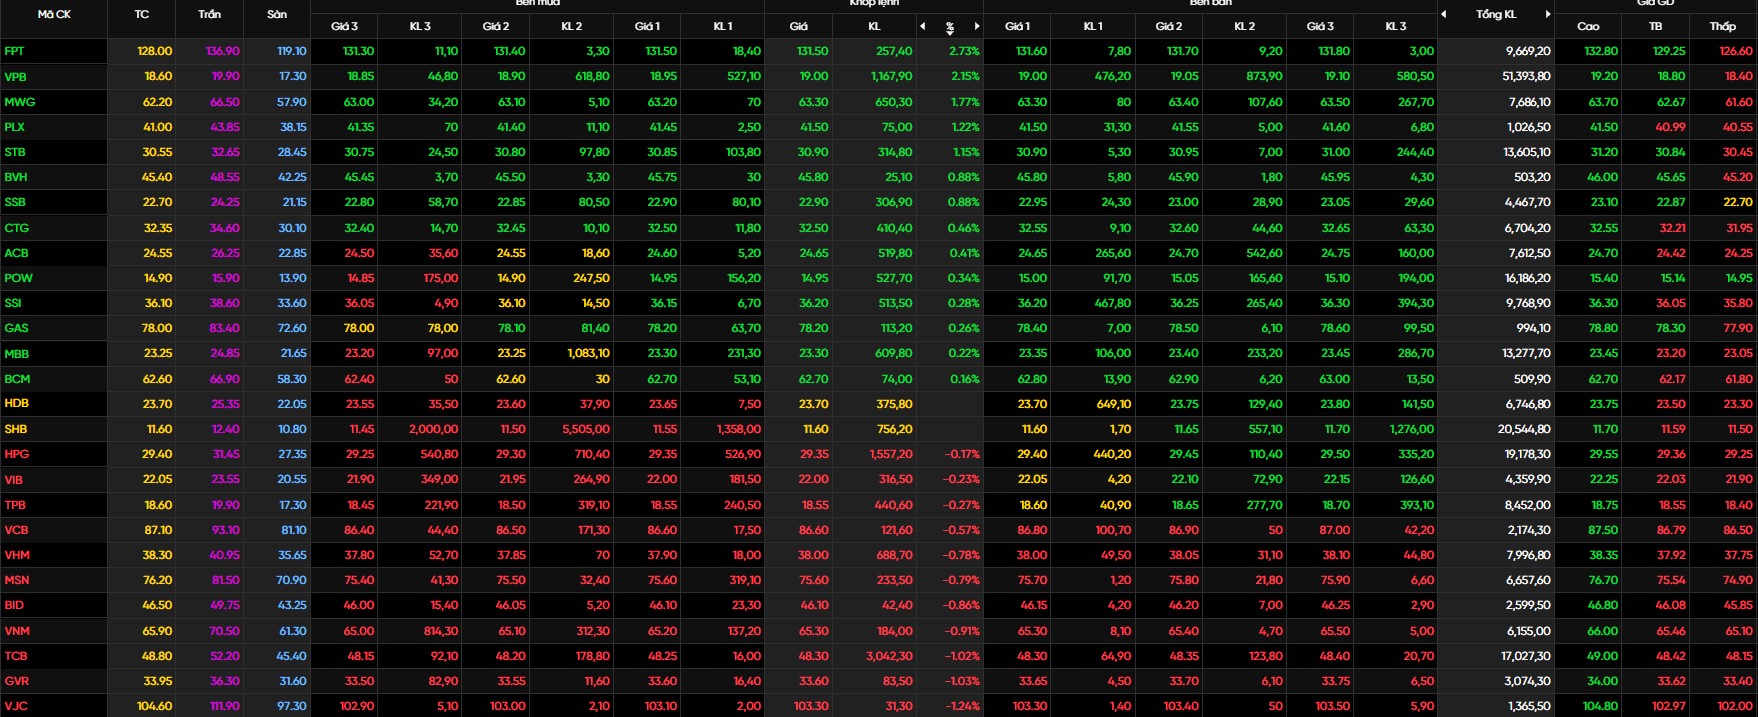Select the TPB ticker symbol
The height and width of the screenshot is (717, 1758).
click(15, 505)
